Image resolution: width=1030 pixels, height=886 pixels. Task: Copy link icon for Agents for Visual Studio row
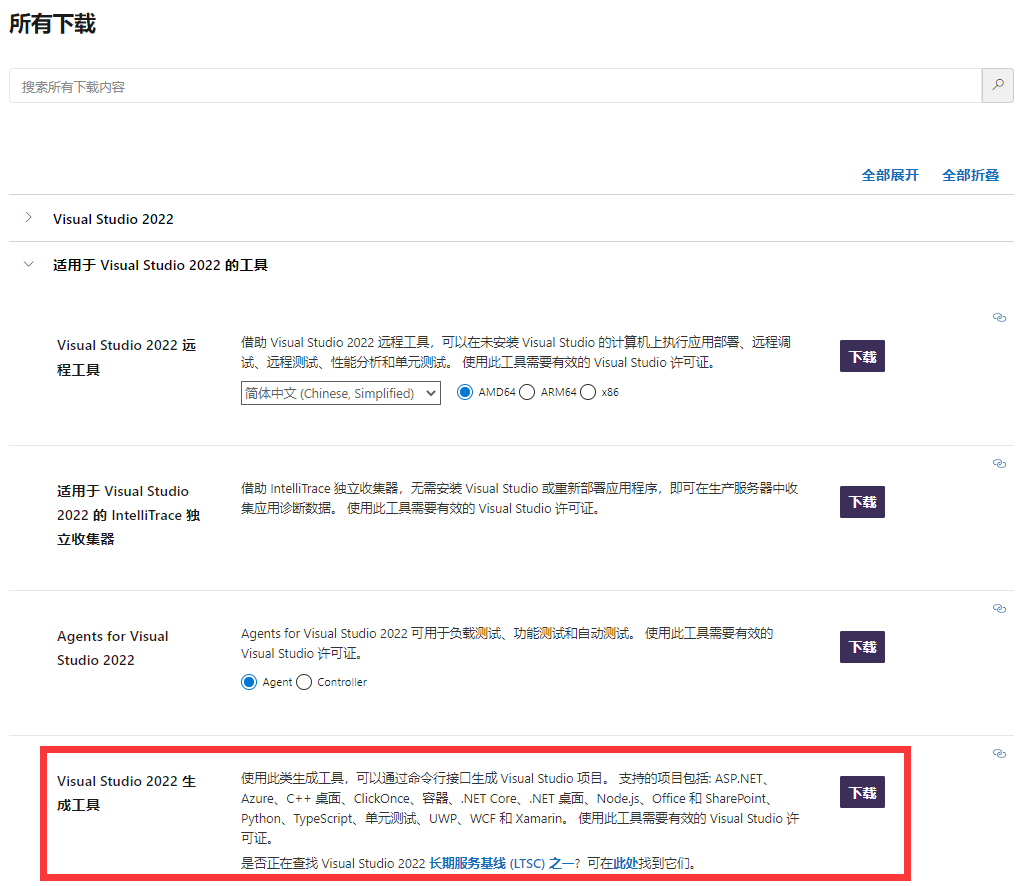(x=999, y=609)
